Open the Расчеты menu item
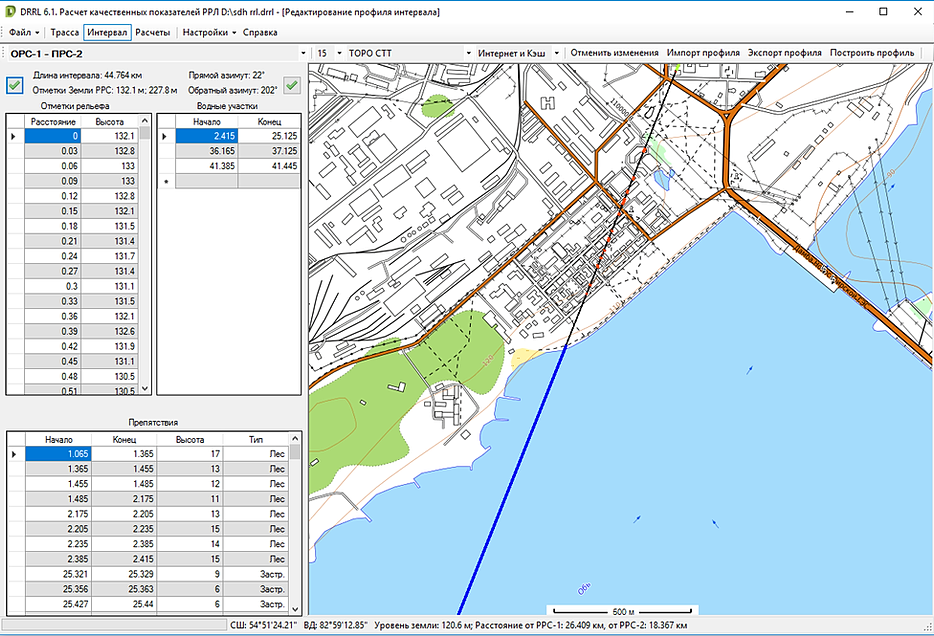Screen dimensions: 934x636 tap(152, 32)
